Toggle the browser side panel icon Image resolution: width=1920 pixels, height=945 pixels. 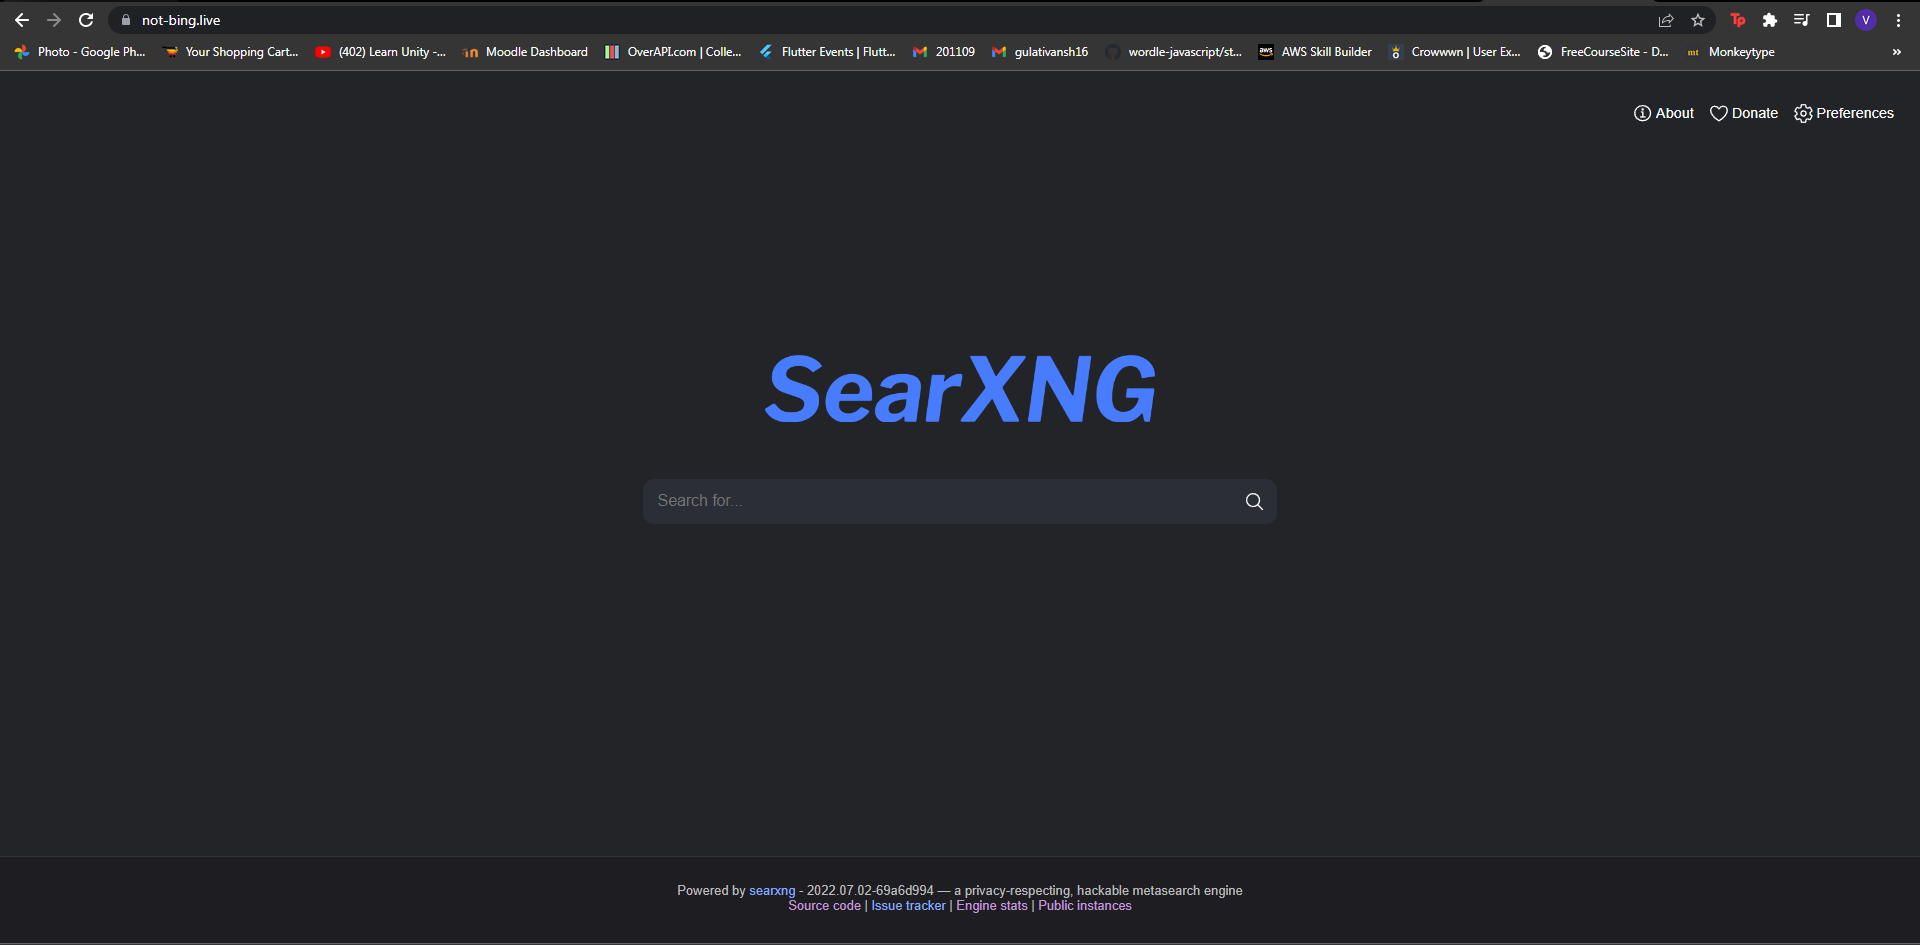pyautogui.click(x=1834, y=20)
